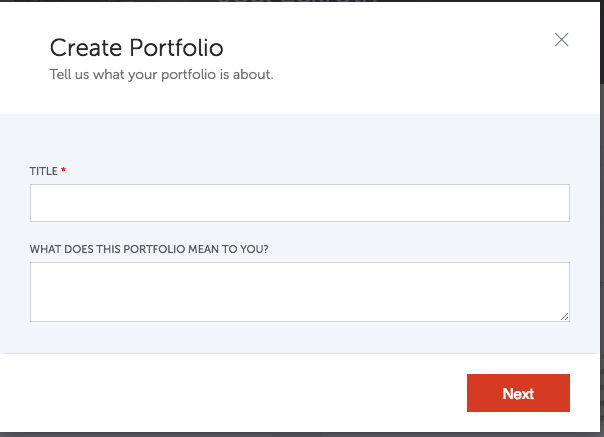Click blank gray panel space above TITLE label
The image size is (604, 437).
coord(300,141)
